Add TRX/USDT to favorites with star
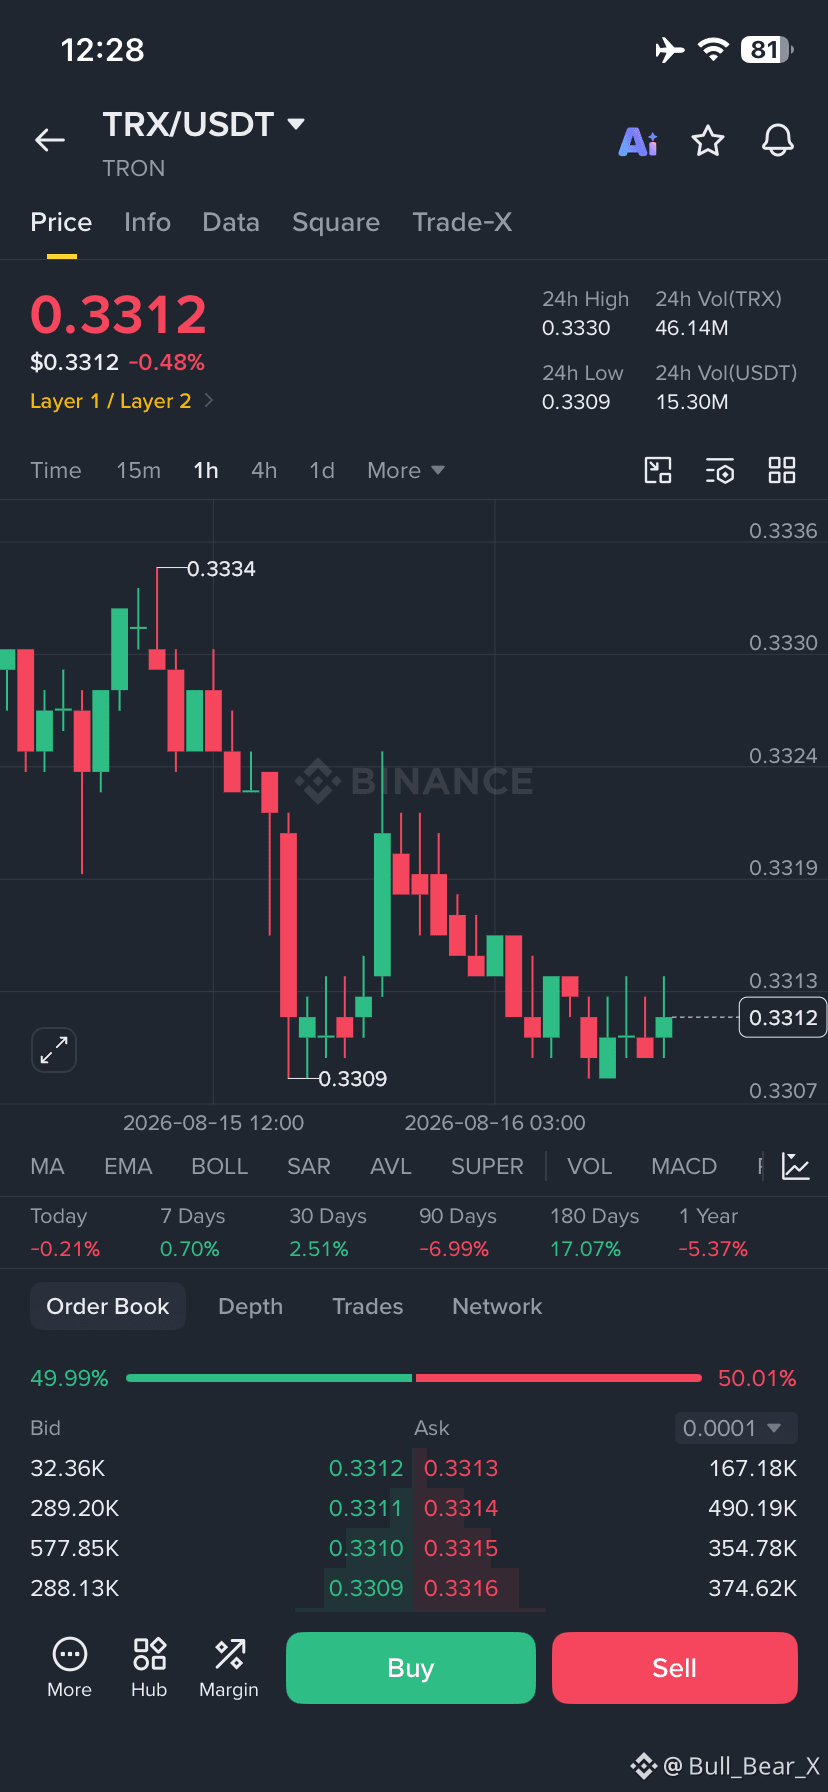828x1792 pixels. [x=708, y=141]
